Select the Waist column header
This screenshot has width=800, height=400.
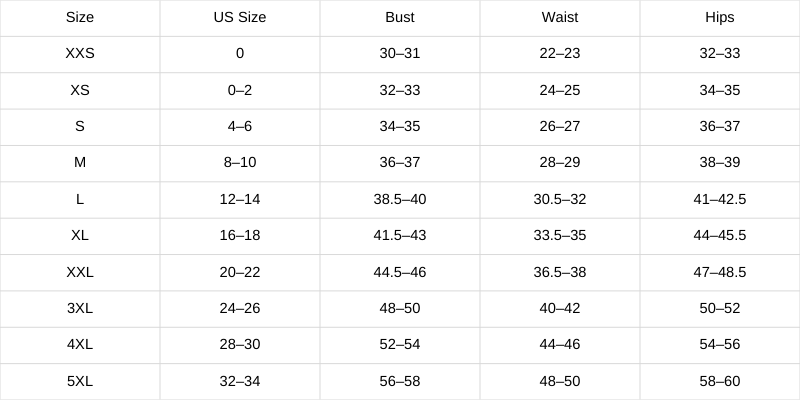[x=560, y=17]
